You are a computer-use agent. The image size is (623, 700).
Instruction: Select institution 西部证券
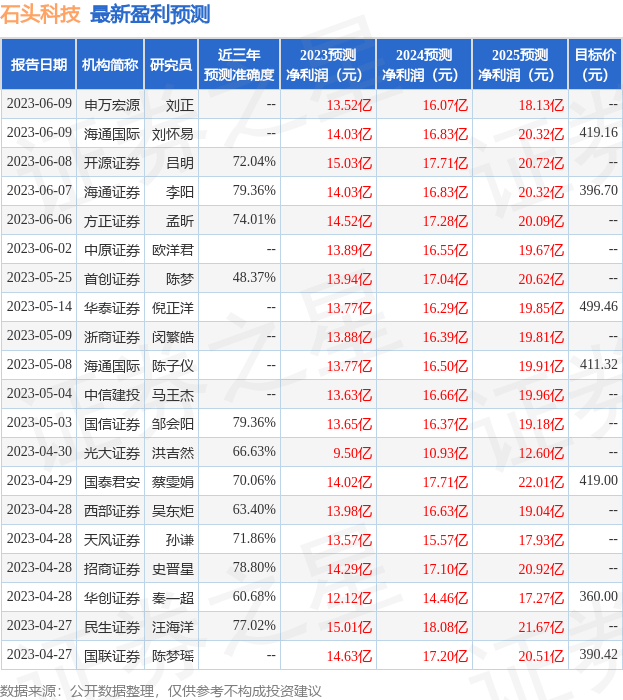coord(112,511)
